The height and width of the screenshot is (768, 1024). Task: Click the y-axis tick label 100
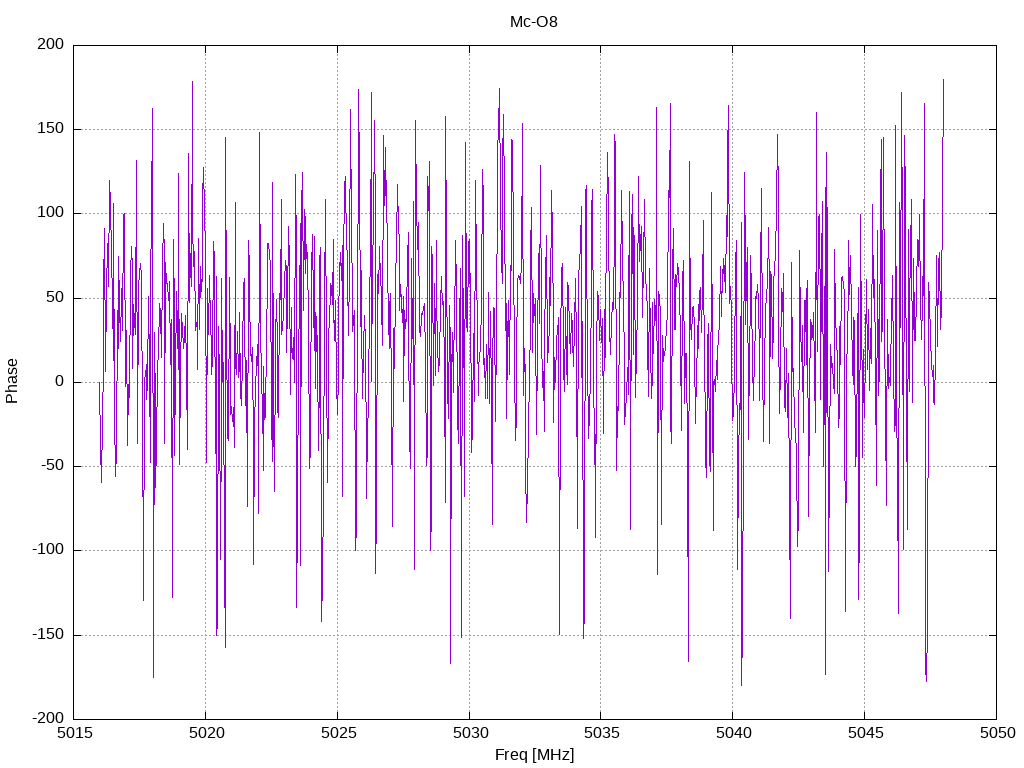point(51,213)
